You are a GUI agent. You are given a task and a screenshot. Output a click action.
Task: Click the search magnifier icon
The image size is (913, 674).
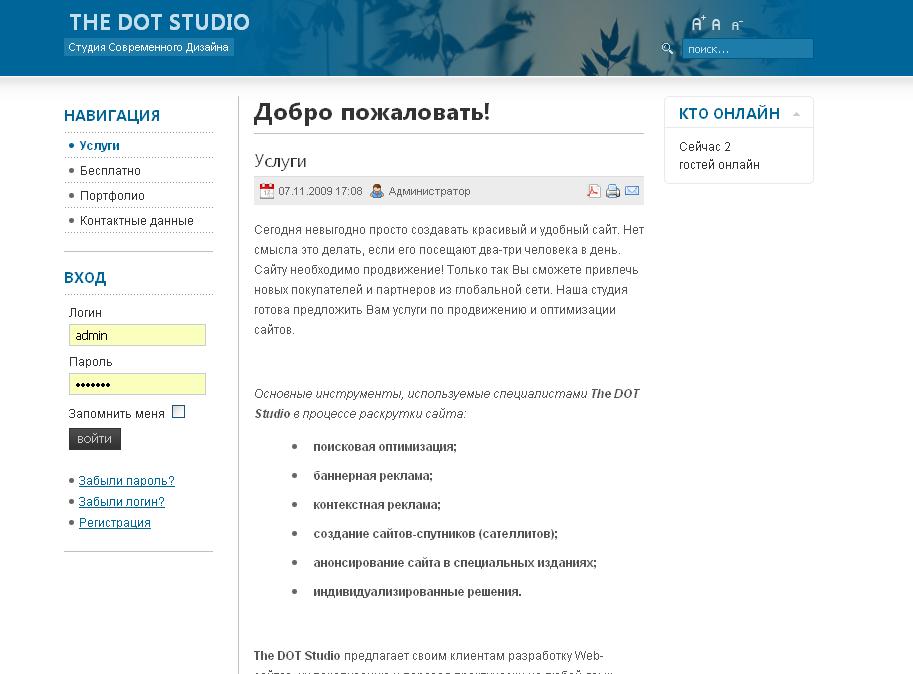point(668,46)
